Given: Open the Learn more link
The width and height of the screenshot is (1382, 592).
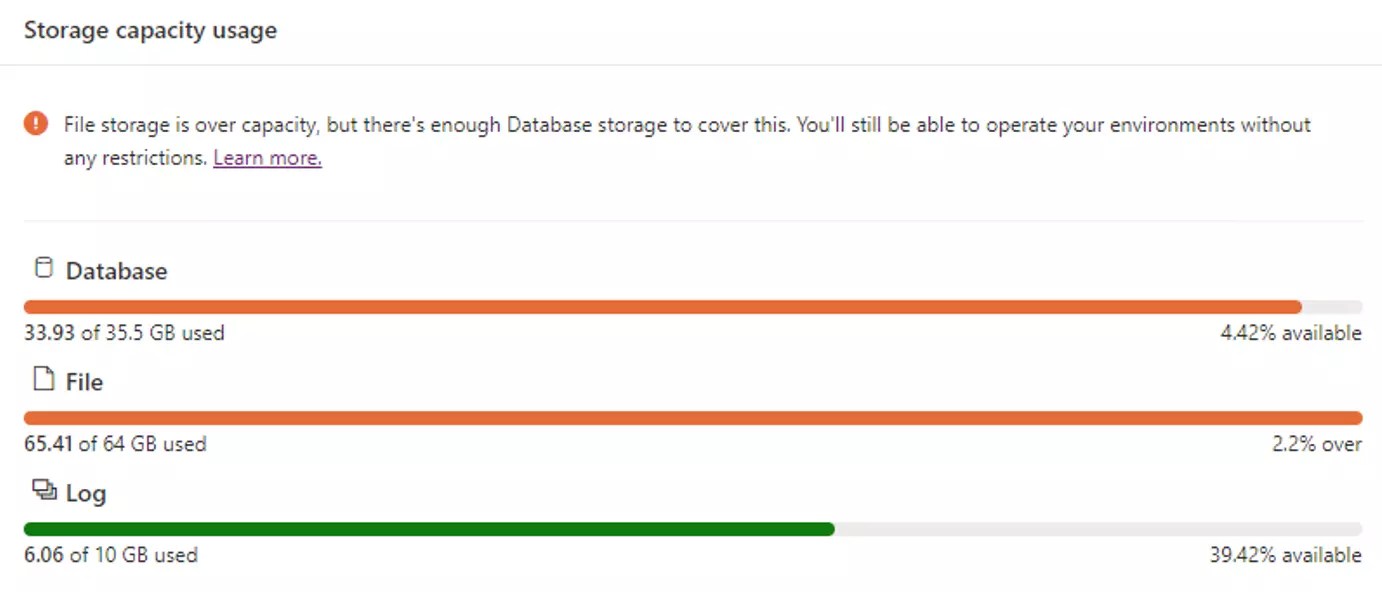Looking at the screenshot, I should coord(266,157).
